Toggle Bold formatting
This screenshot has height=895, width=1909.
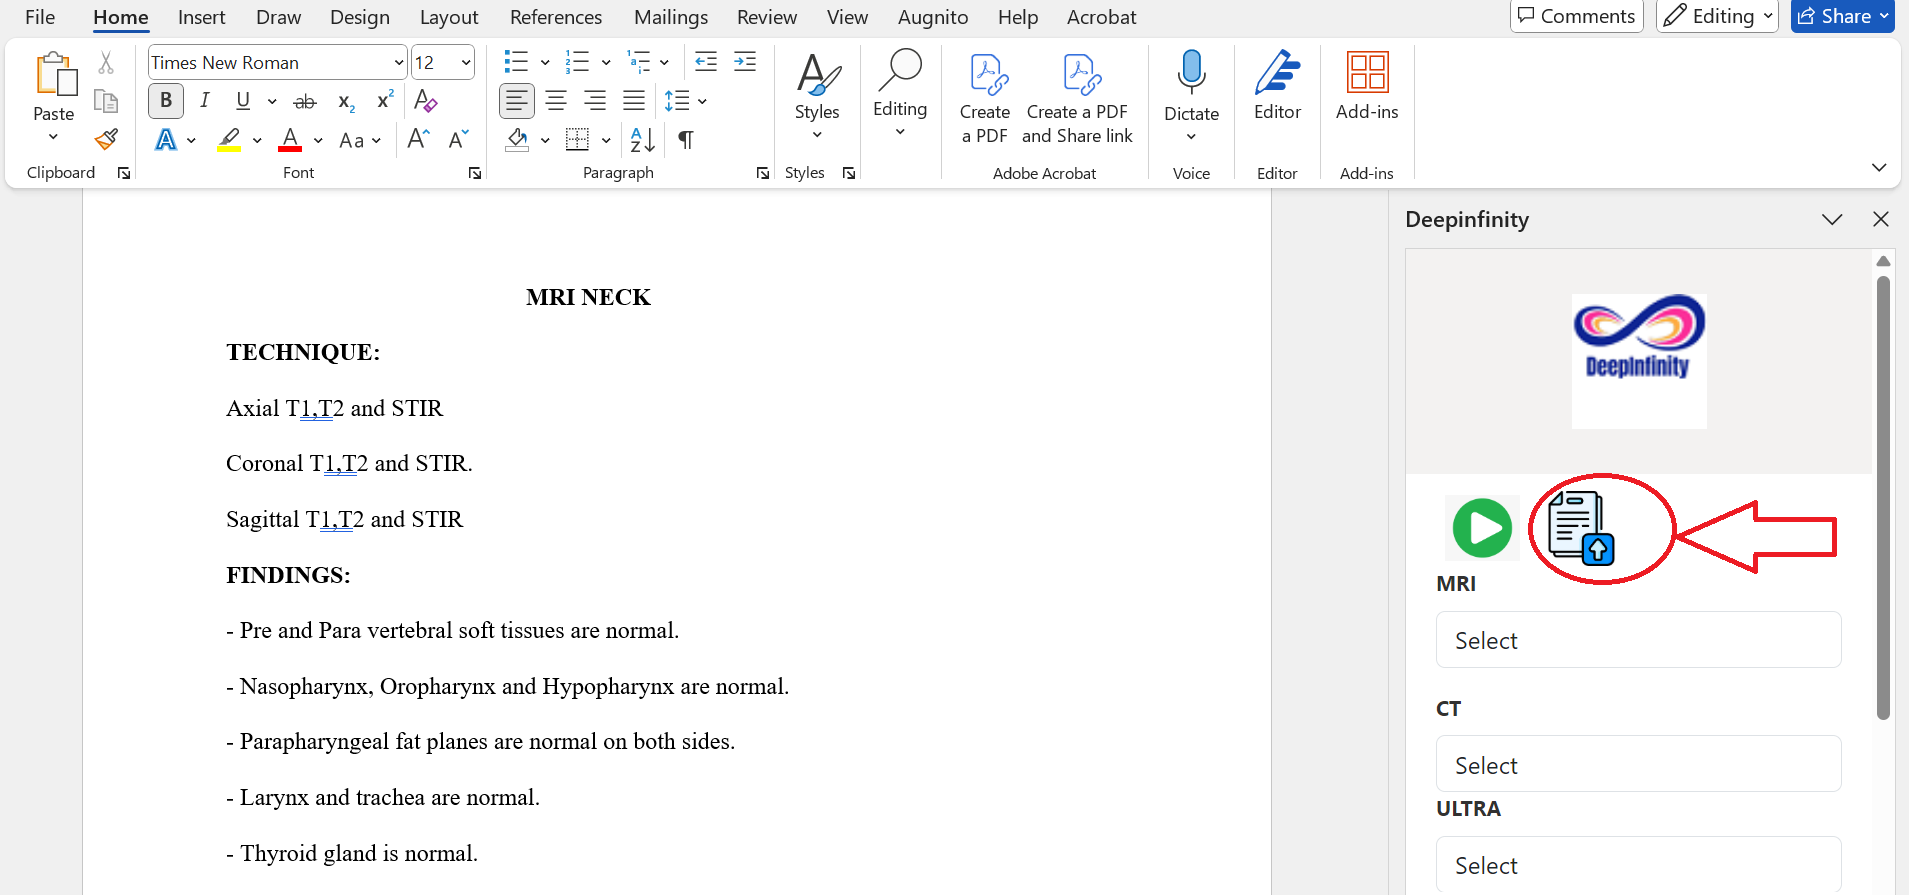click(x=166, y=101)
